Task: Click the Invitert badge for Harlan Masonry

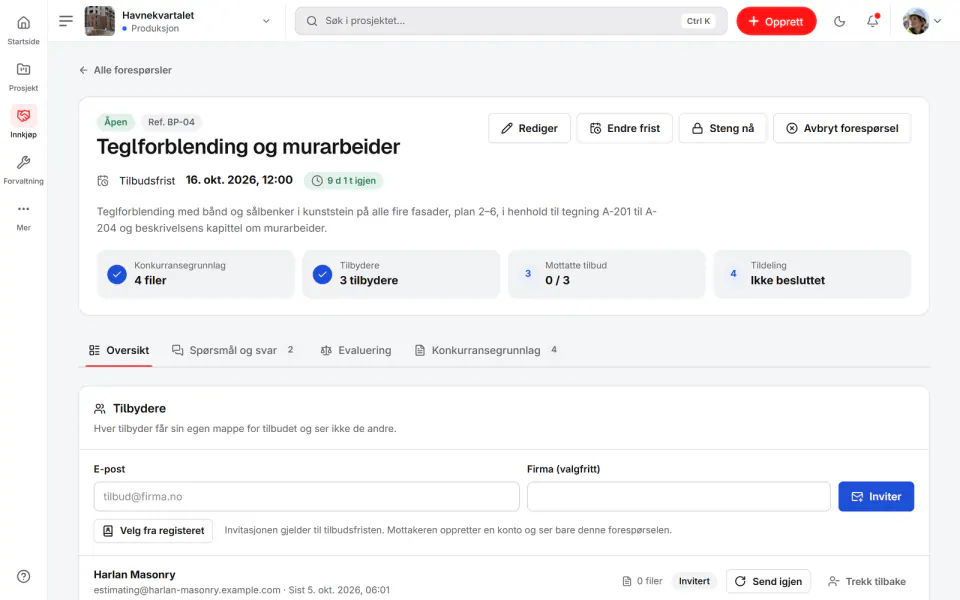Action: pyautogui.click(x=694, y=581)
